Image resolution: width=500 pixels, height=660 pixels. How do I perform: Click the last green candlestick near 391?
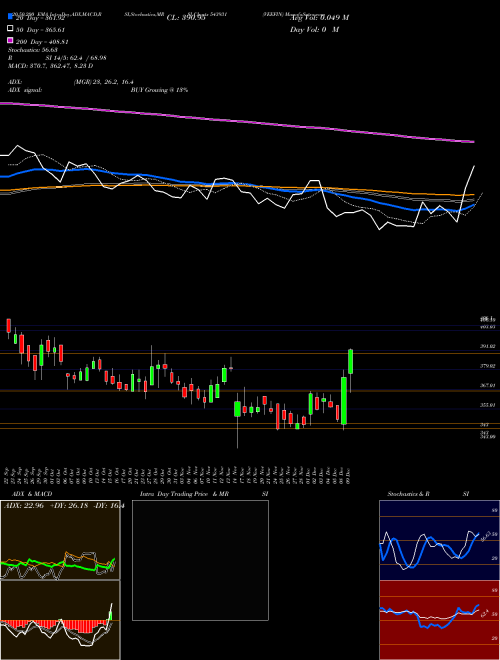(351, 361)
